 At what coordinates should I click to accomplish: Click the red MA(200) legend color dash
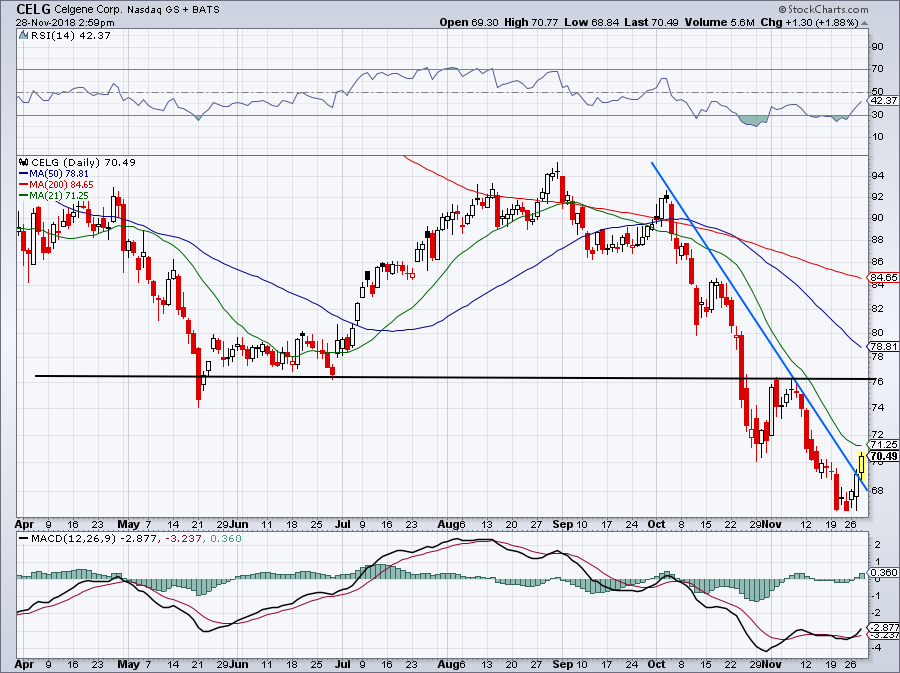[x=24, y=185]
